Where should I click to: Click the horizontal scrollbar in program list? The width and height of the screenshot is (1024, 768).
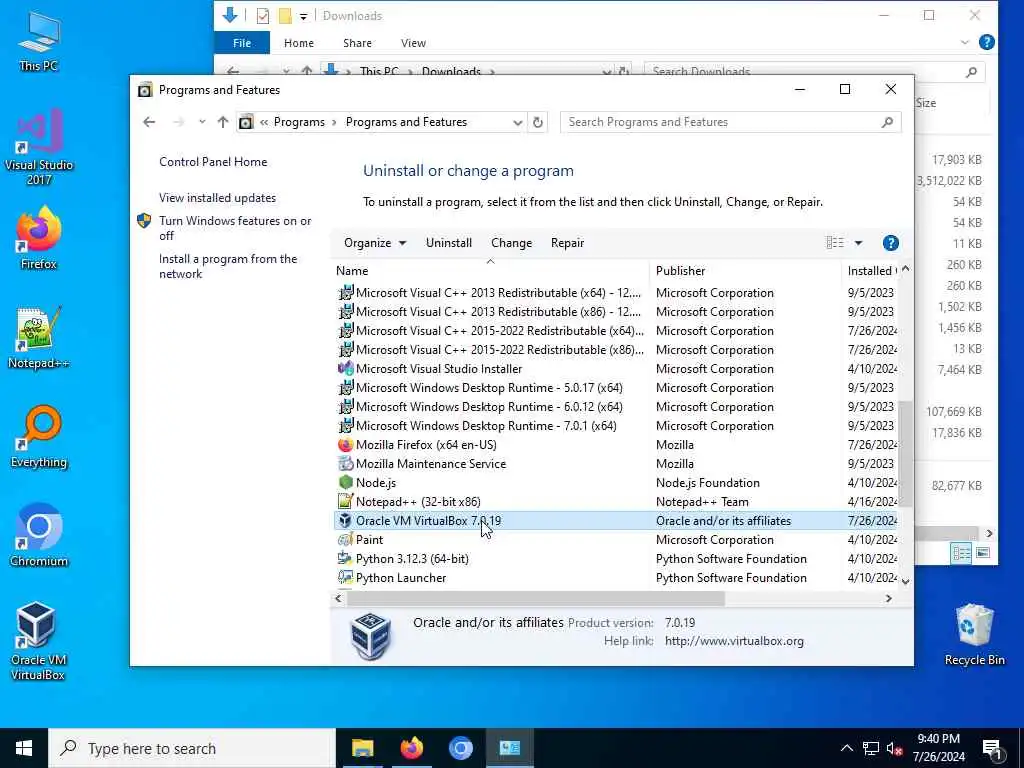click(x=534, y=598)
